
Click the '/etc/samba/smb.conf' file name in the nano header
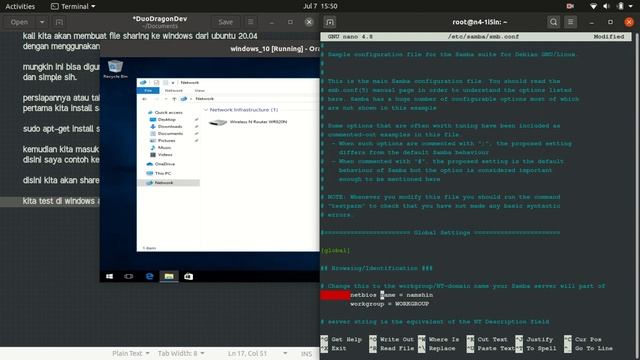pos(483,37)
